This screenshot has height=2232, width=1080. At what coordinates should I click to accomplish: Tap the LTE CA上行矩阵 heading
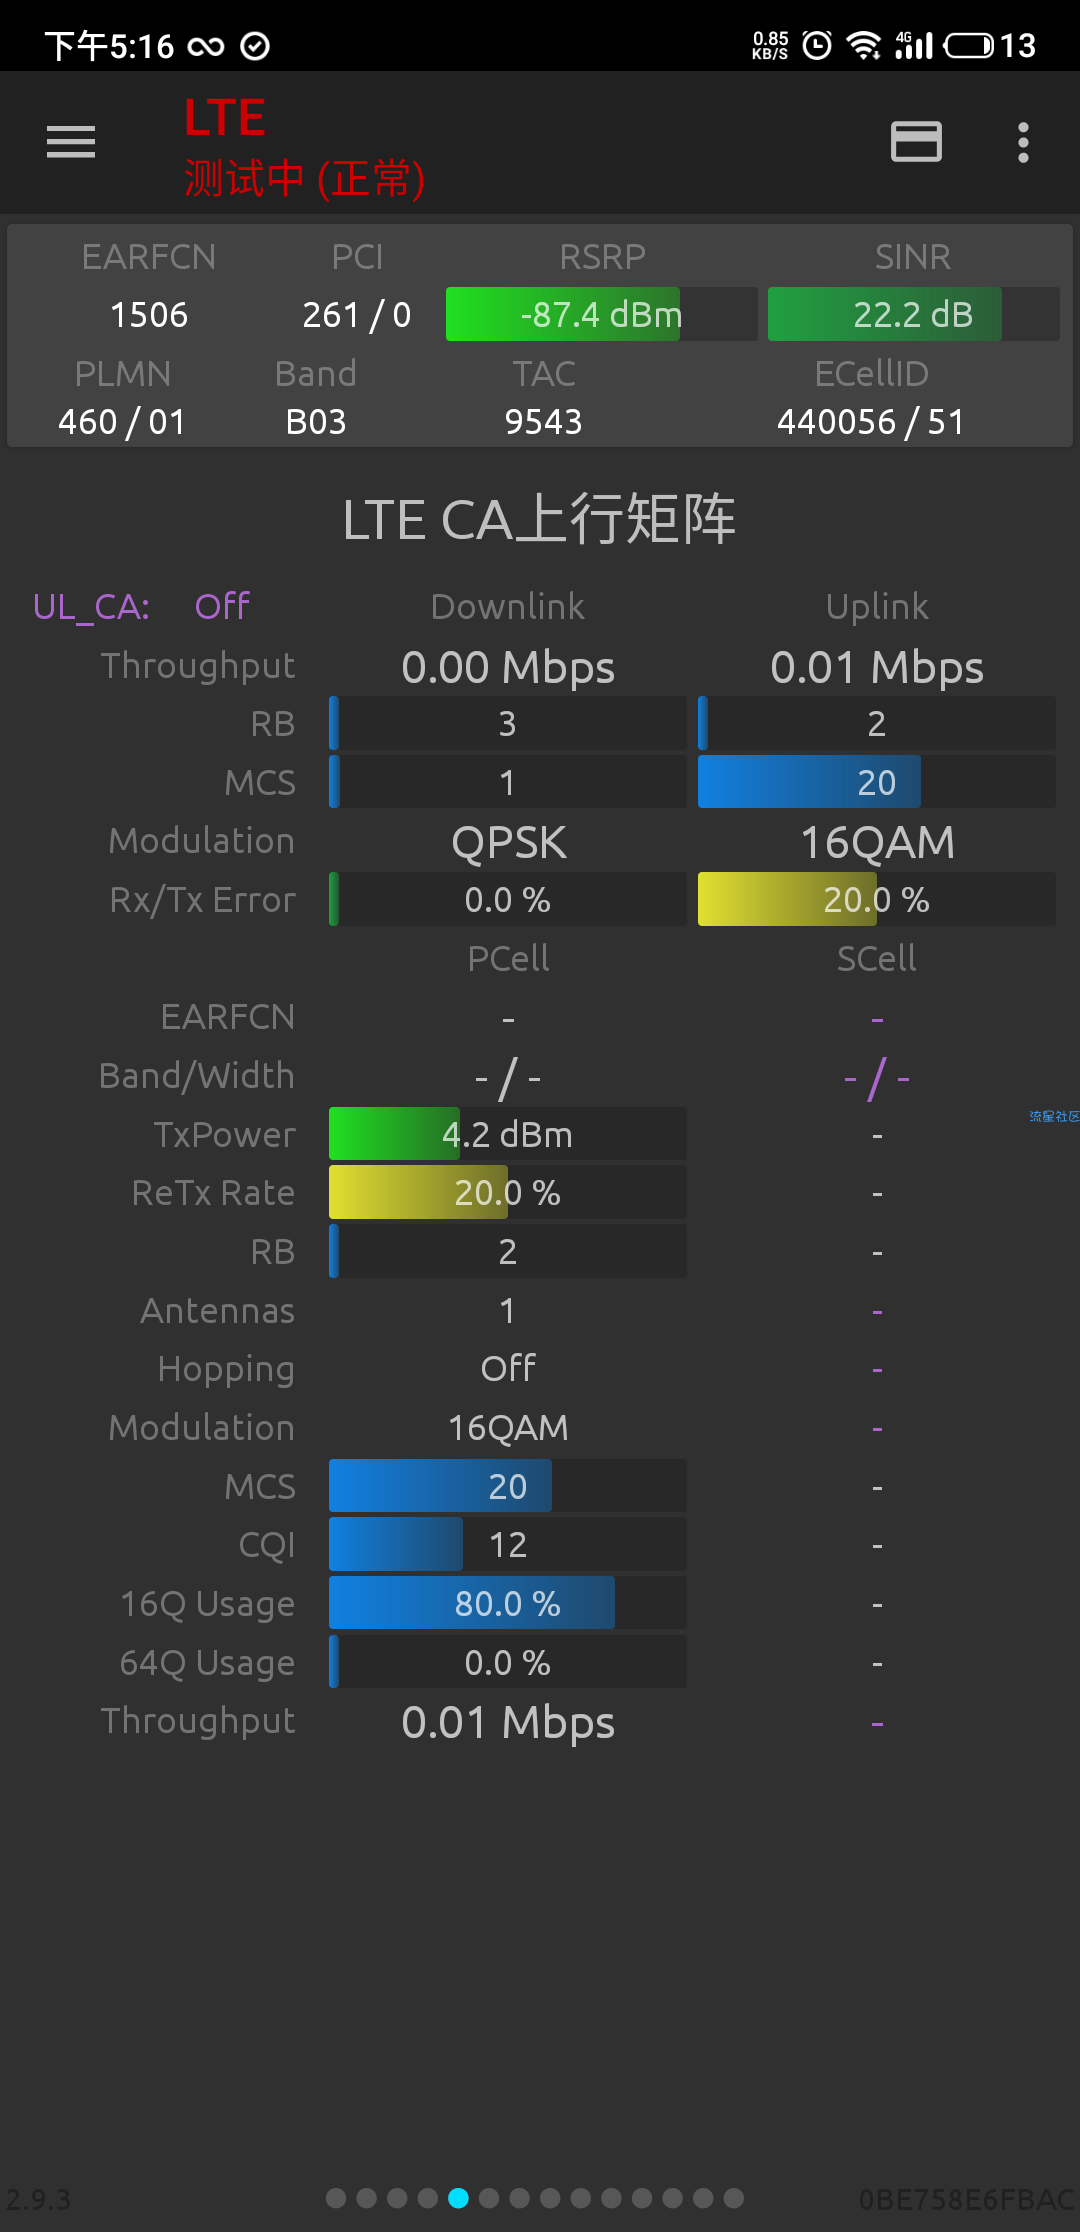(539, 520)
